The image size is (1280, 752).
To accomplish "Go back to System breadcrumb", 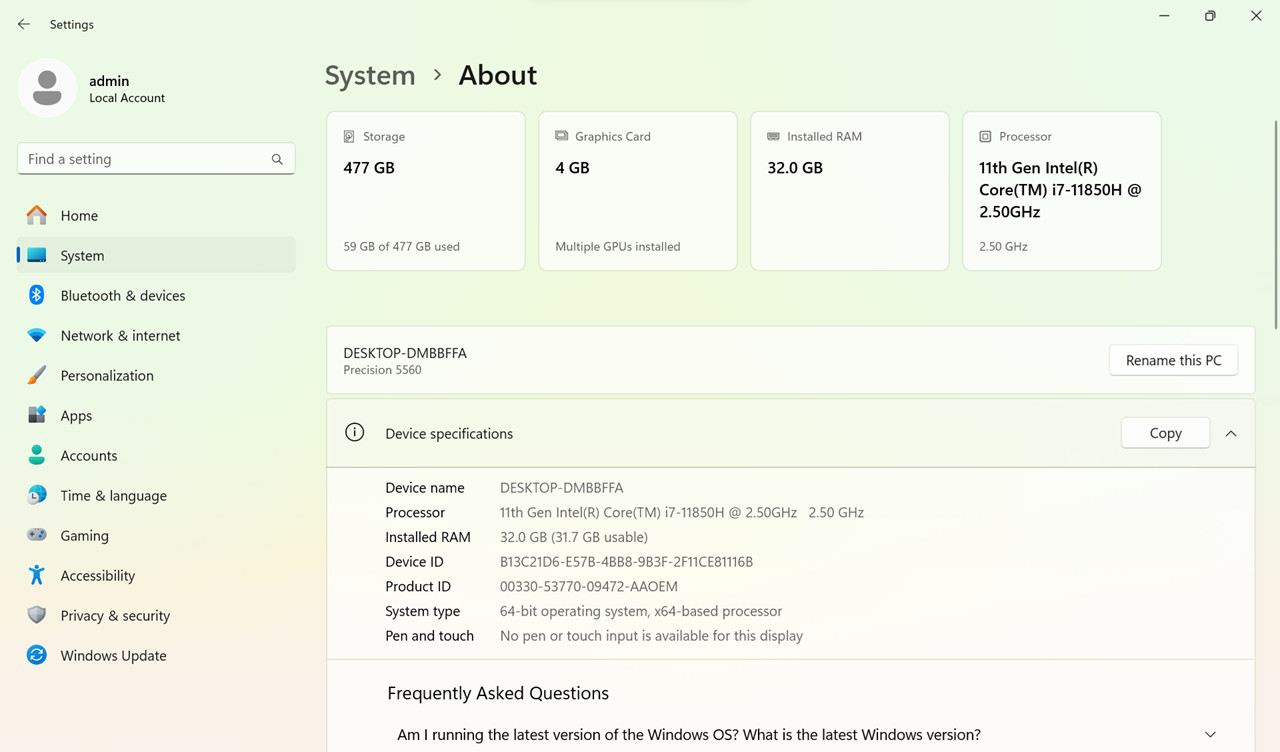I will pyautogui.click(x=370, y=75).
